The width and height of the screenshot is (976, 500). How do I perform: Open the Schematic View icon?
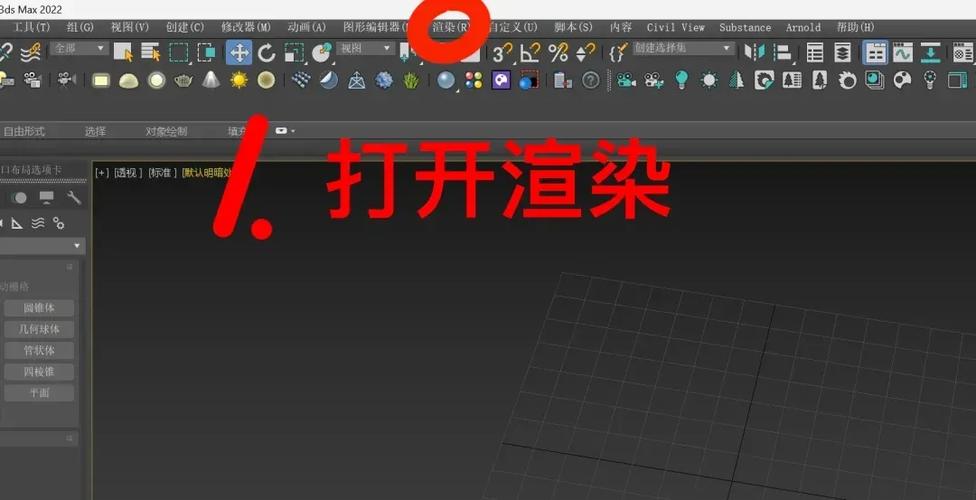tap(930, 53)
